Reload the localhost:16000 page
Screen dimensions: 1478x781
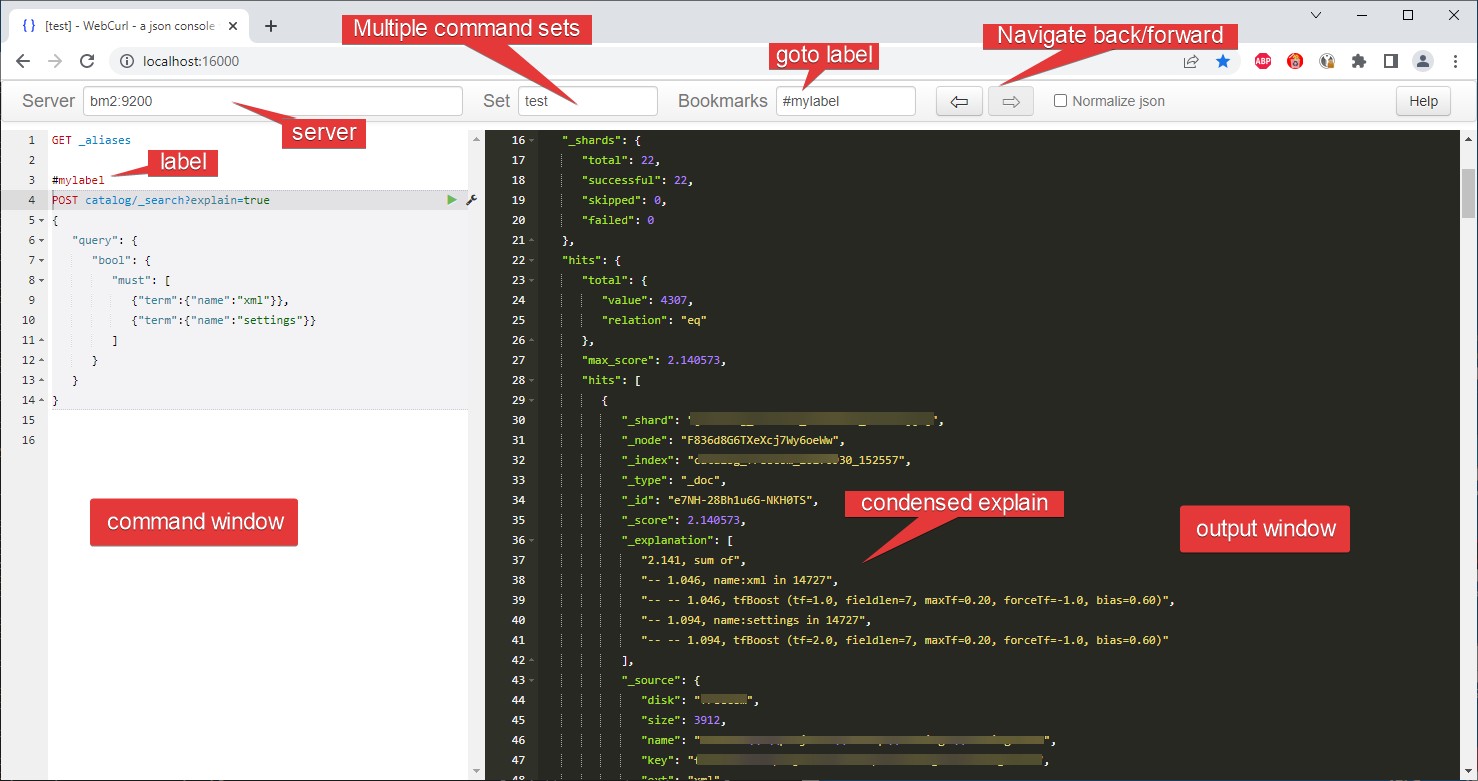click(87, 61)
